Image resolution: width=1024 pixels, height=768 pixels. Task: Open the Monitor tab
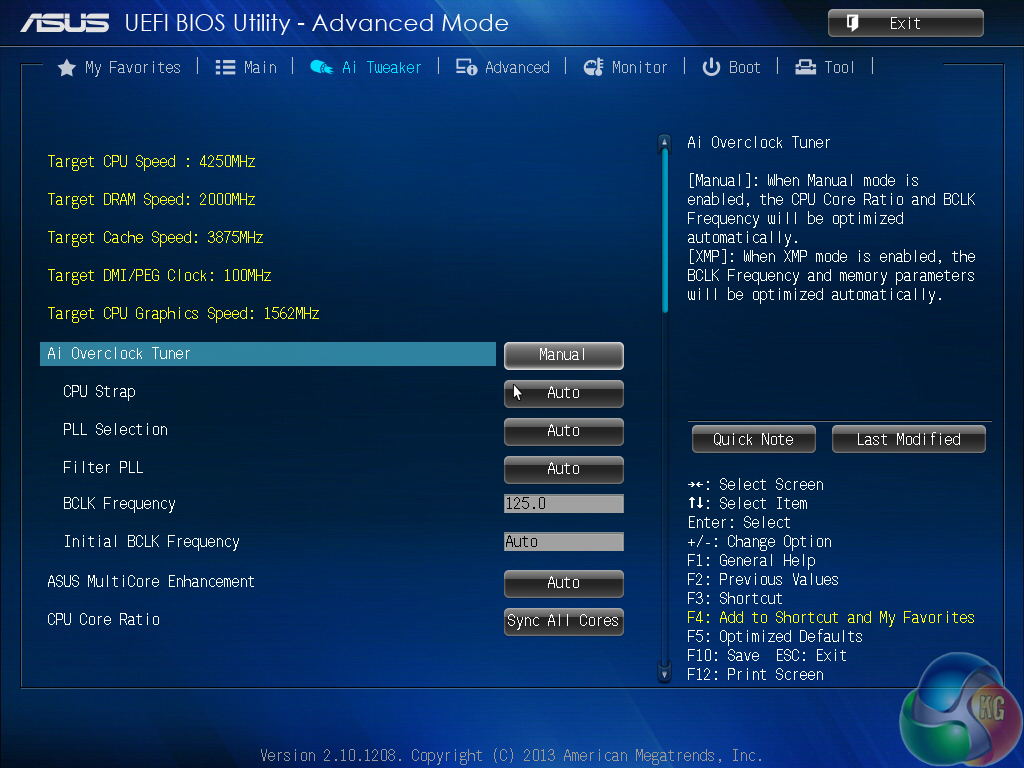point(639,67)
